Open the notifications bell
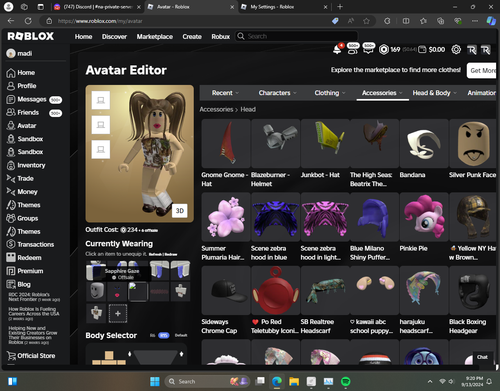The height and width of the screenshot is (391, 500). 337,49
